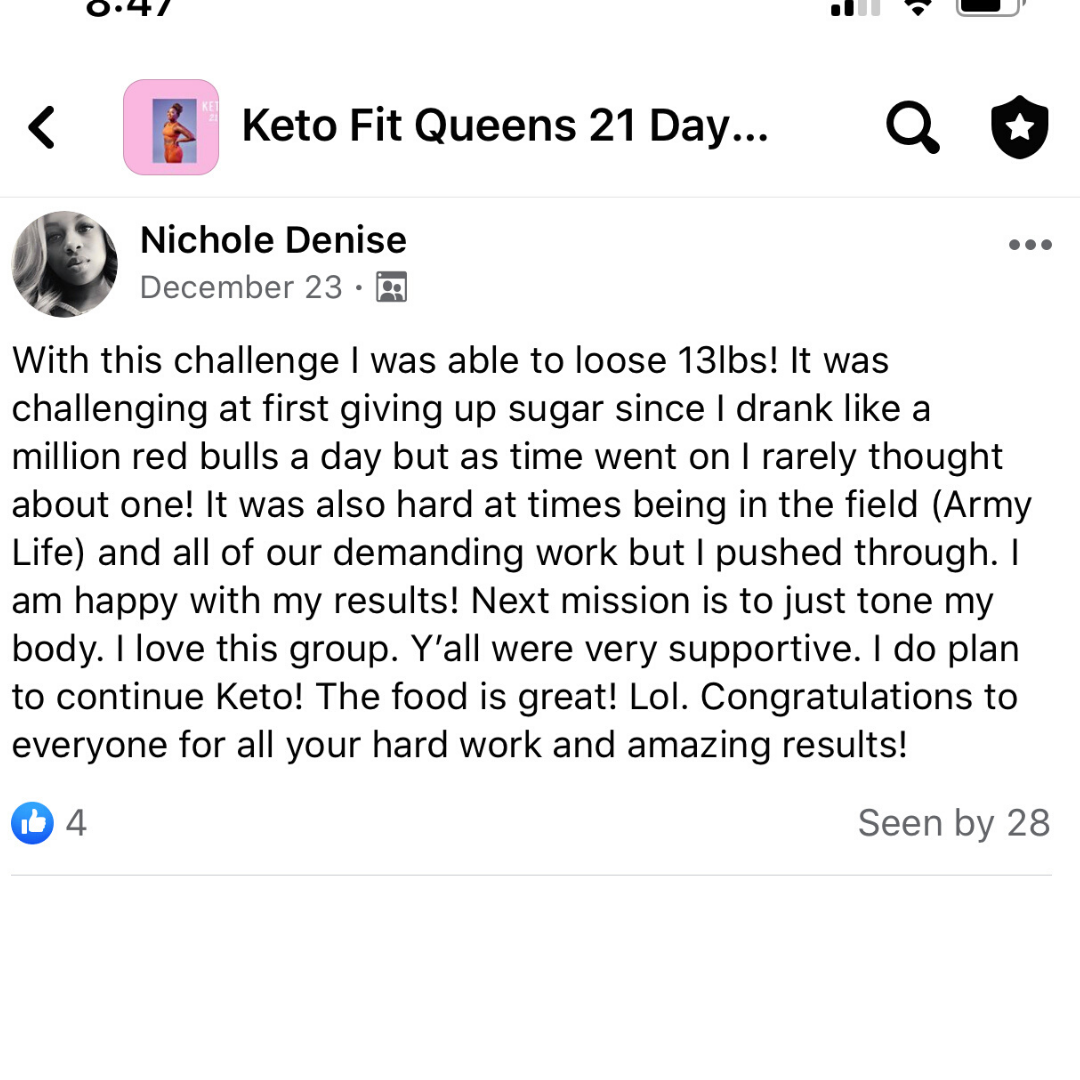Image resolution: width=1080 pixels, height=1080 pixels.
Task: Tap the clock time in status bar
Action: pos(129,7)
